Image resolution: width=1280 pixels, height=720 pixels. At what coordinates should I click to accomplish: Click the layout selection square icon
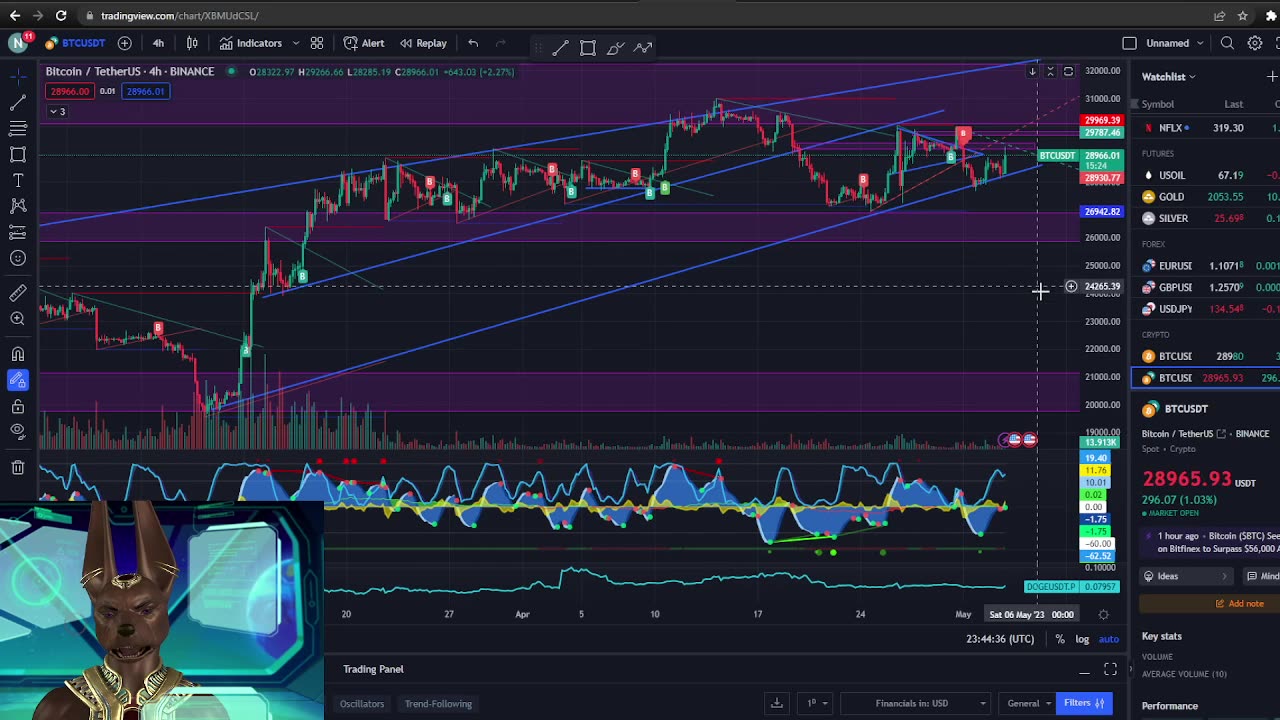click(1129, 43)
